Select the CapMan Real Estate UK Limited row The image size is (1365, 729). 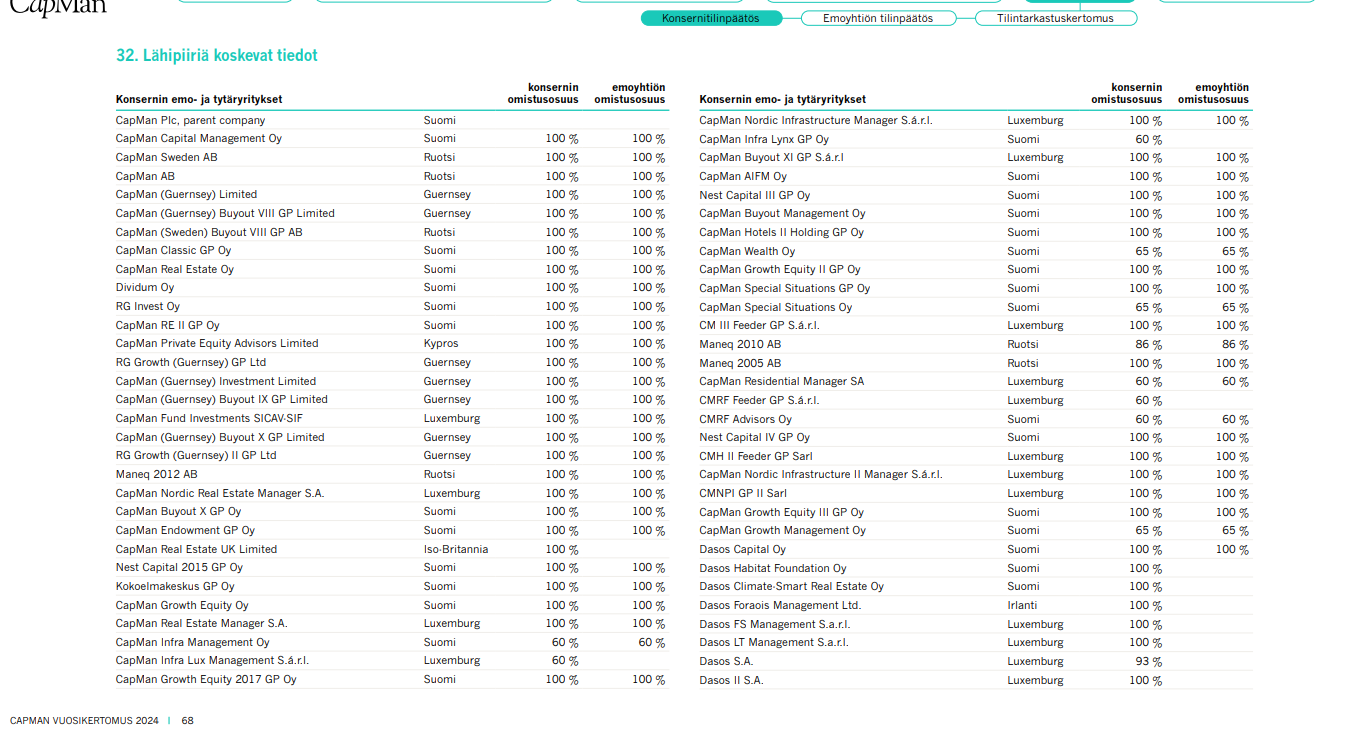(196, 549)
